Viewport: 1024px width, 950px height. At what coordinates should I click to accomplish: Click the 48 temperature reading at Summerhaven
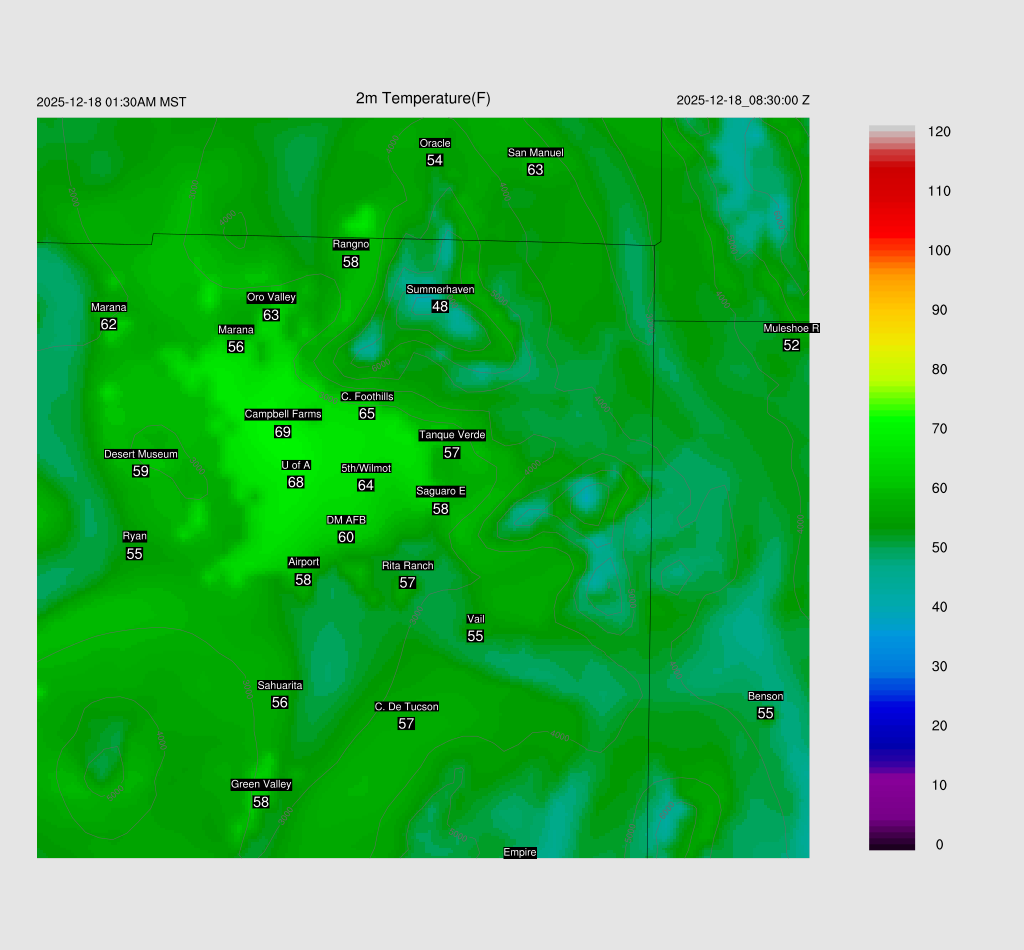tap(440, 307)
